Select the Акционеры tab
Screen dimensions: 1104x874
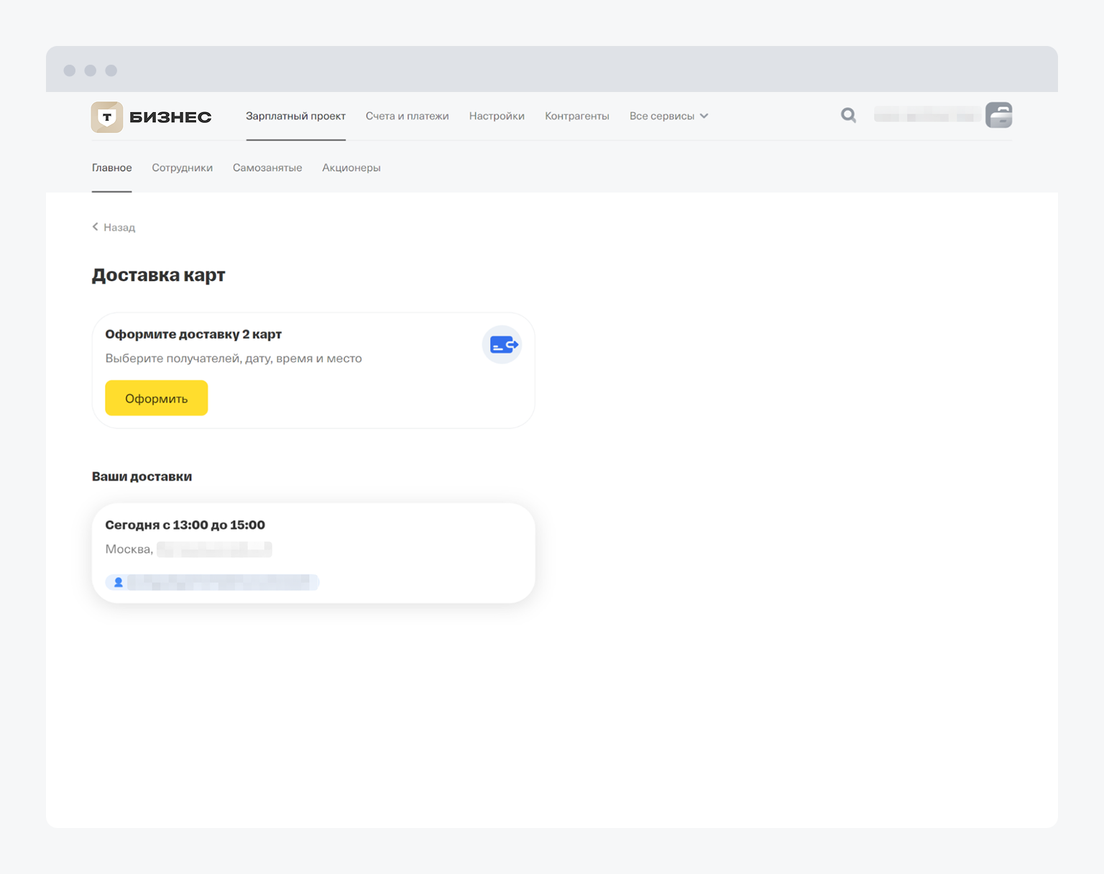click(351, 168)
